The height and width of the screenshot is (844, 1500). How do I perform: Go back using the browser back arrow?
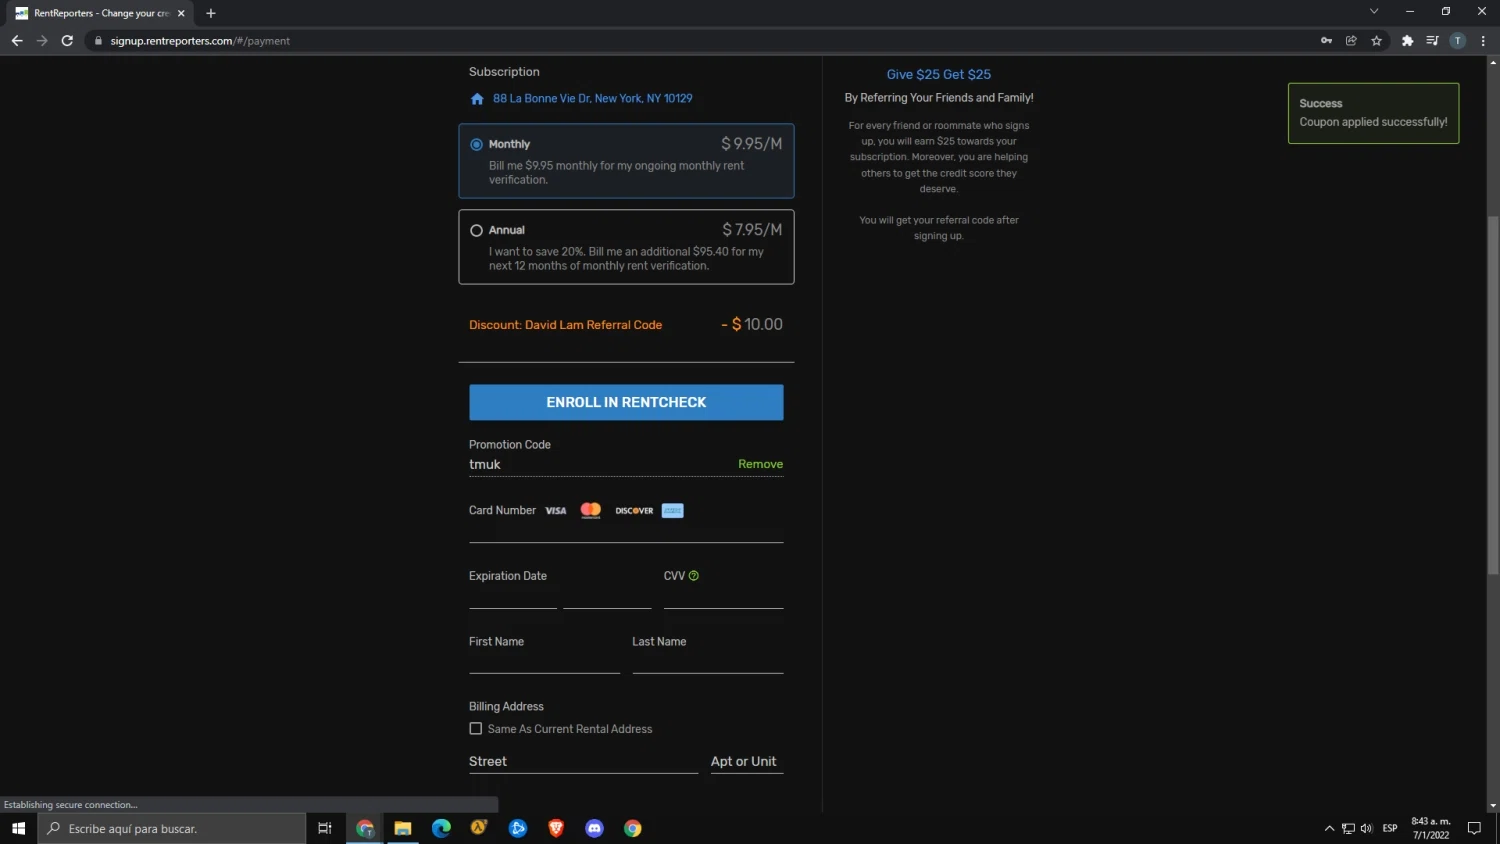(x=17, y=41)
